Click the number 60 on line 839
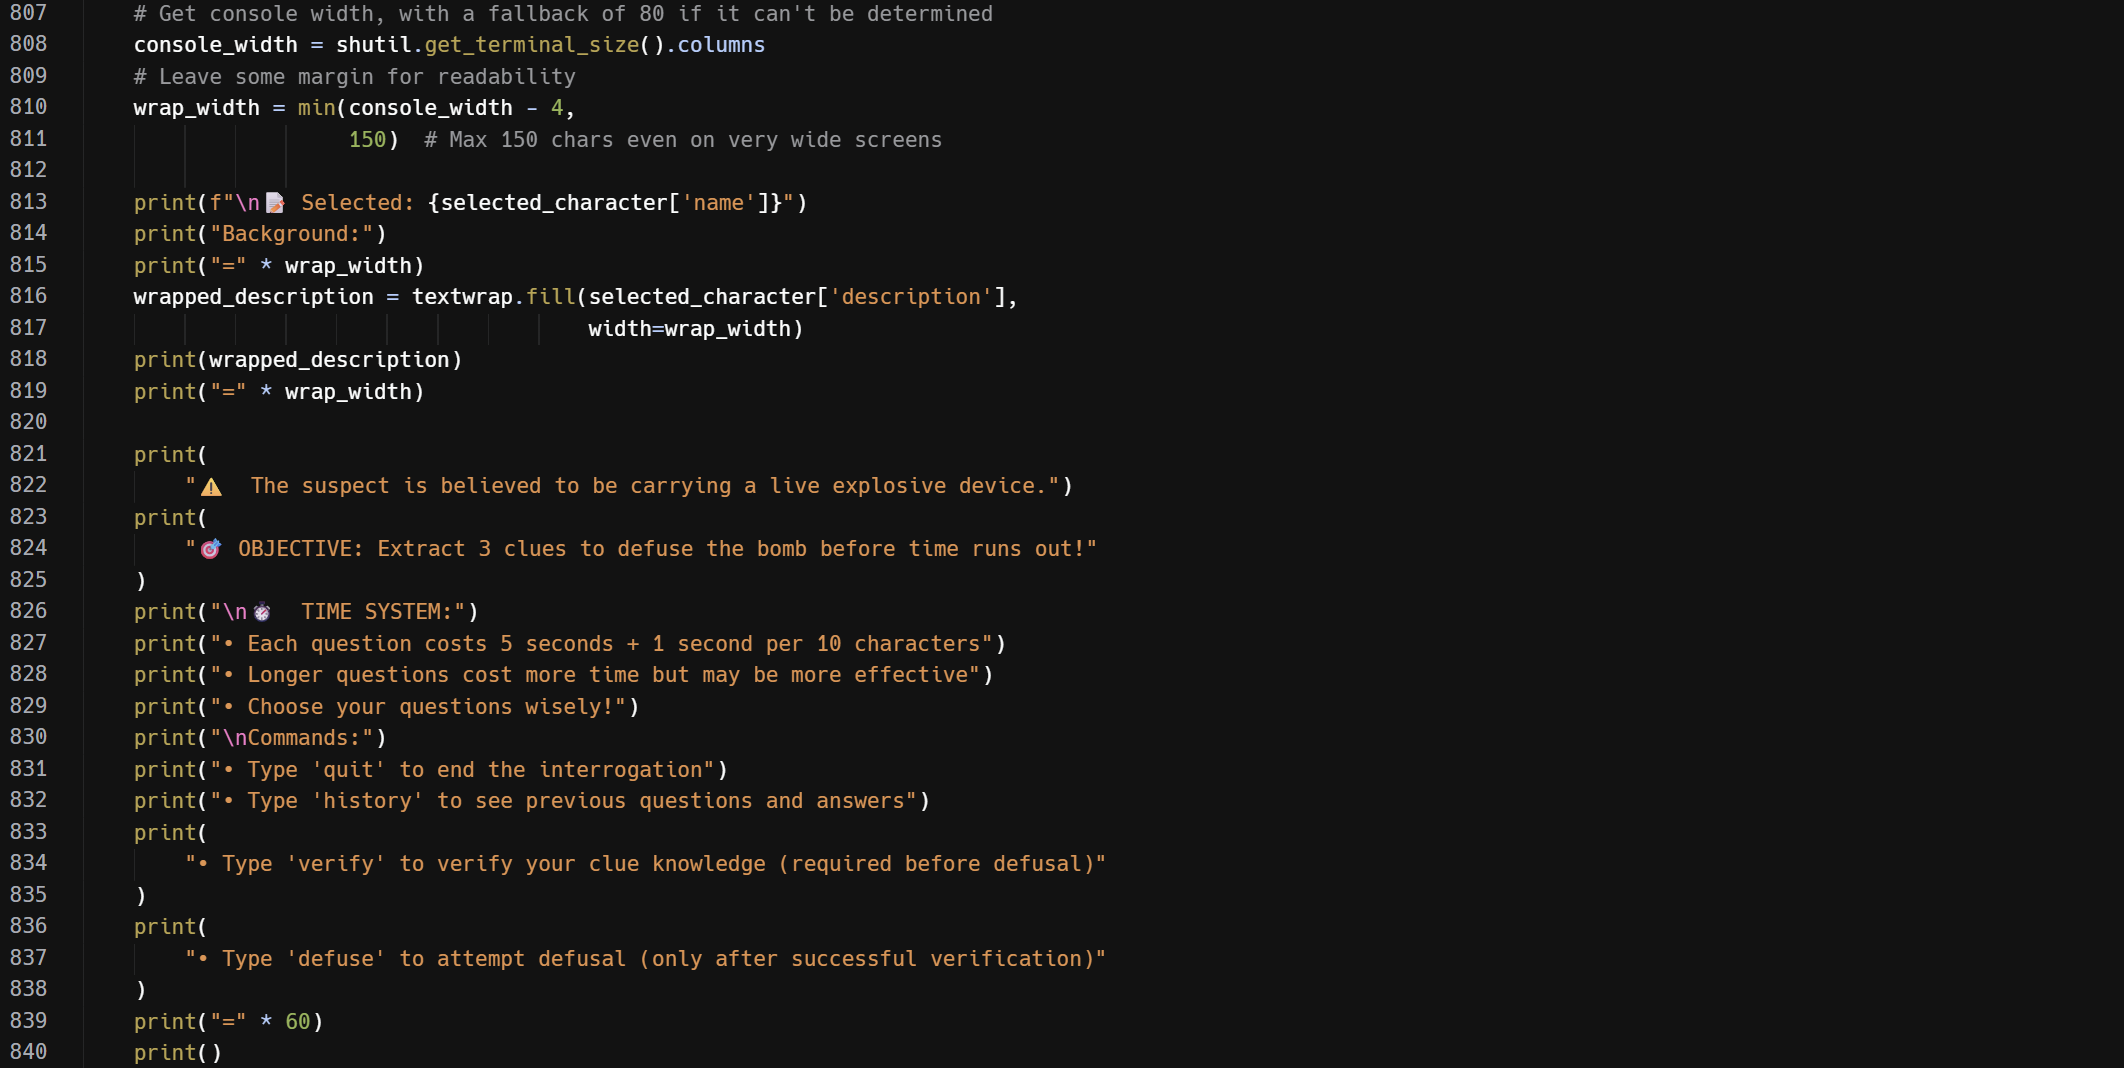 [297, 1021]
